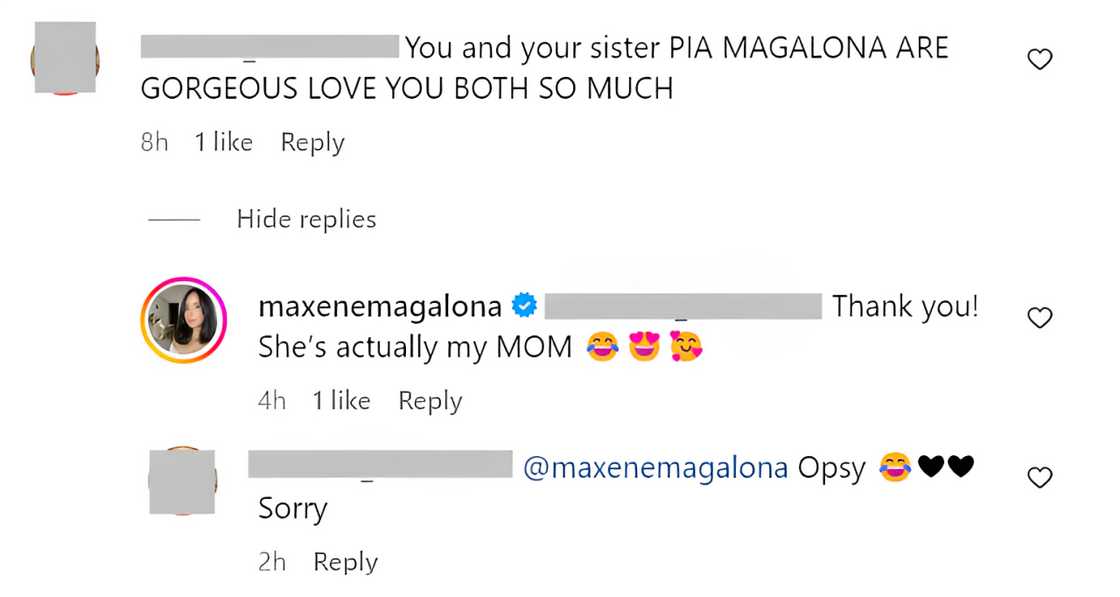Screen dimensions: 1120x597
Task: Click the top commenter's blurred username
Action: [270, 47]
